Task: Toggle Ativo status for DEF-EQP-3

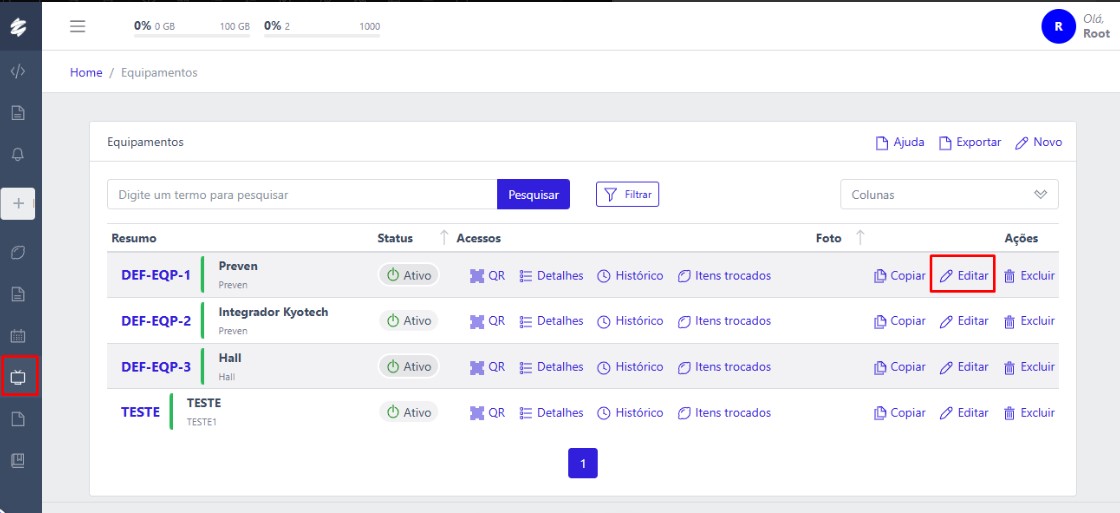Action: pos(408,367)
